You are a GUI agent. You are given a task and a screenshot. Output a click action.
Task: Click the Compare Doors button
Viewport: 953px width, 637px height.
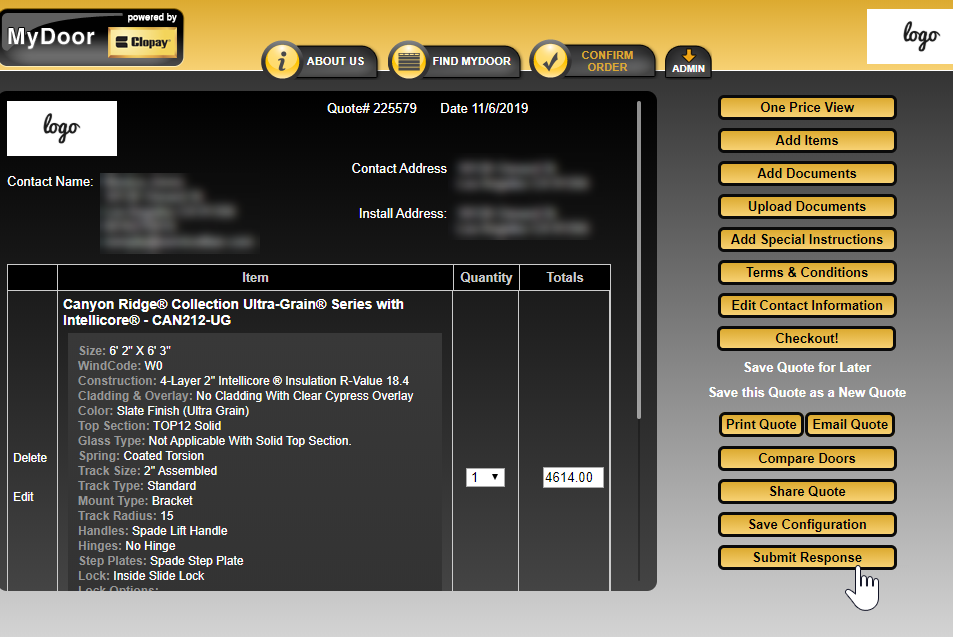tap(807, 458)
